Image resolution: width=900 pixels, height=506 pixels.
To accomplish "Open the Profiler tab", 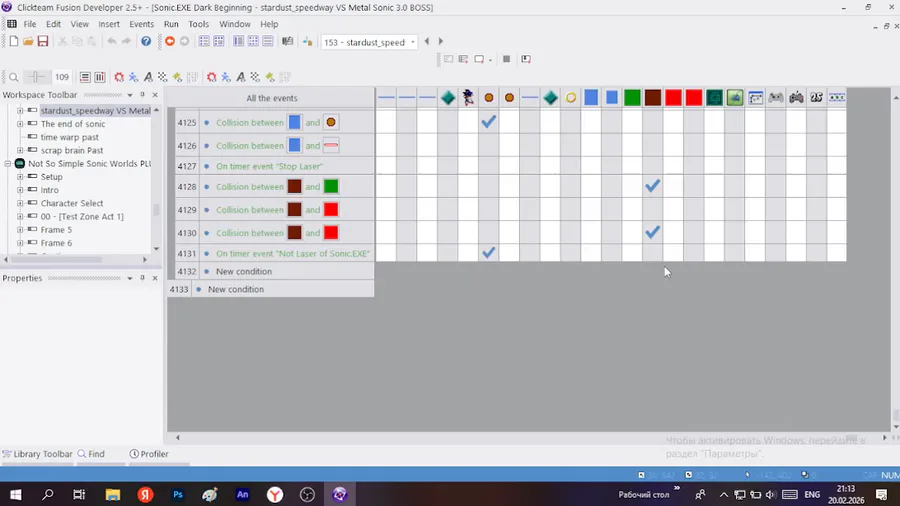I will 149,454.
